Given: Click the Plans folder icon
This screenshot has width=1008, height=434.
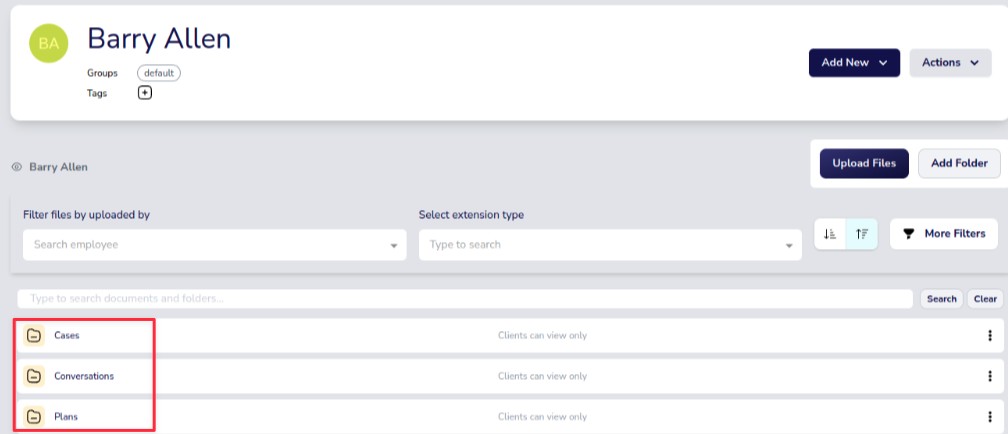Looking at the screenshot, I should click(34, 416).
